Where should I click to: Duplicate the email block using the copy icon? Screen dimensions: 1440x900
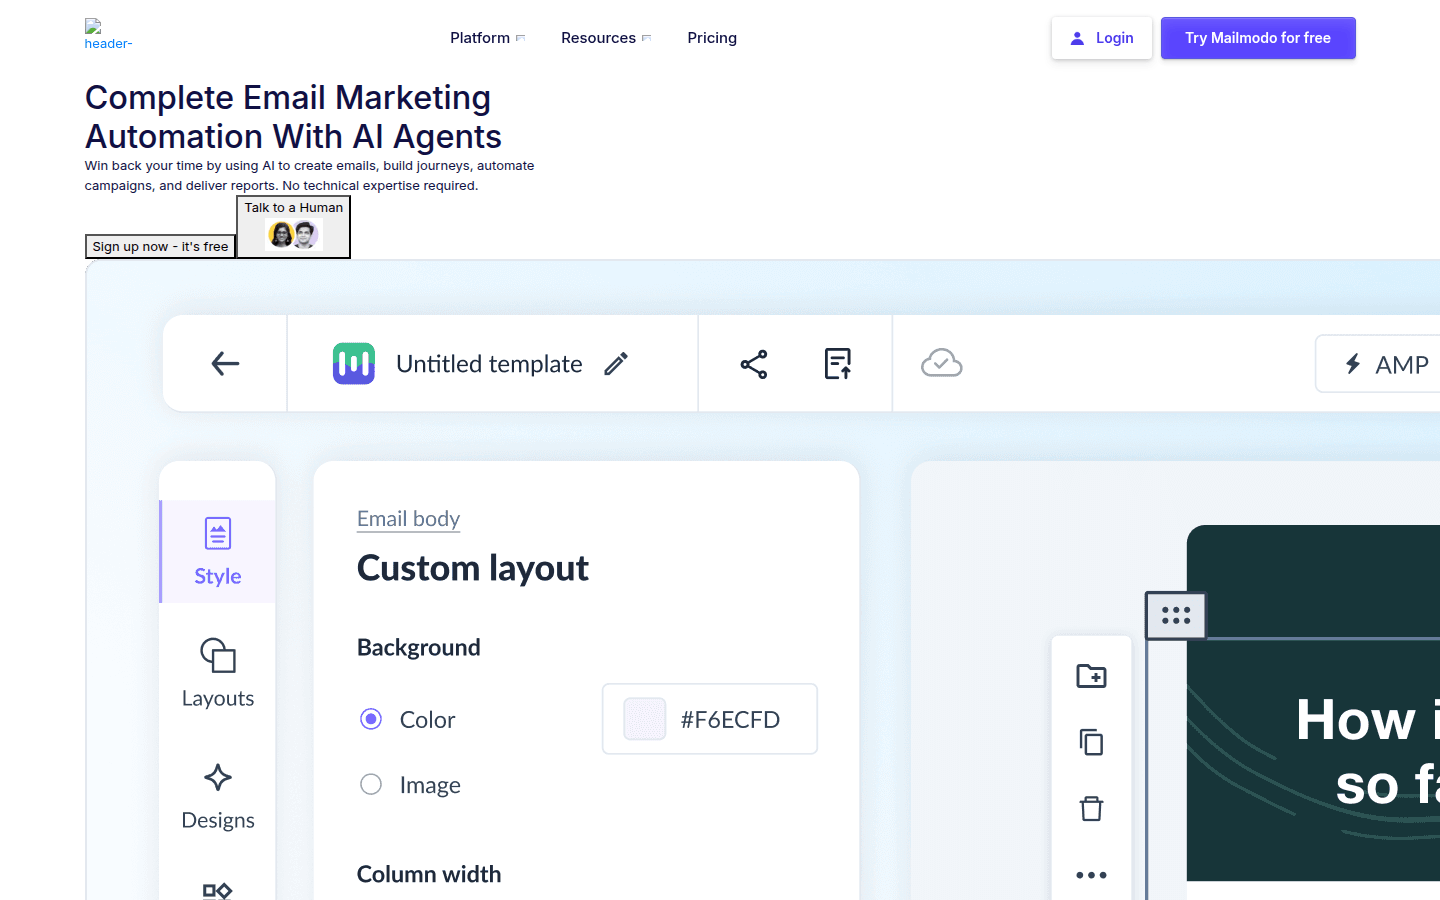coord(1091,742)
